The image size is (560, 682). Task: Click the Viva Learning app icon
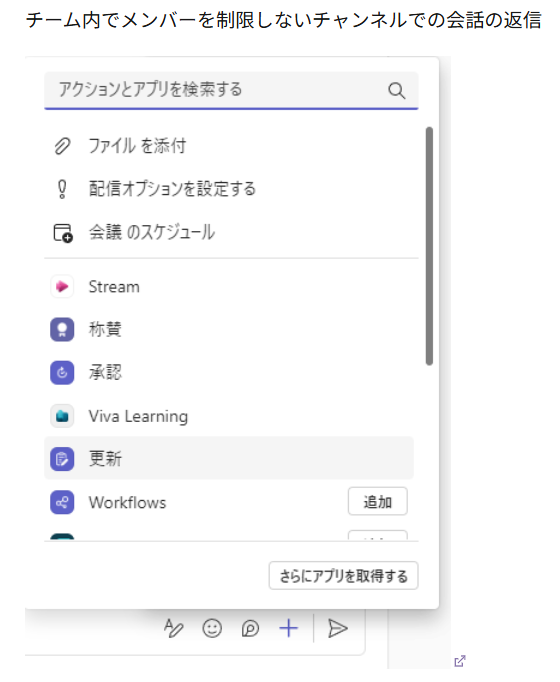tap(62, 416)
